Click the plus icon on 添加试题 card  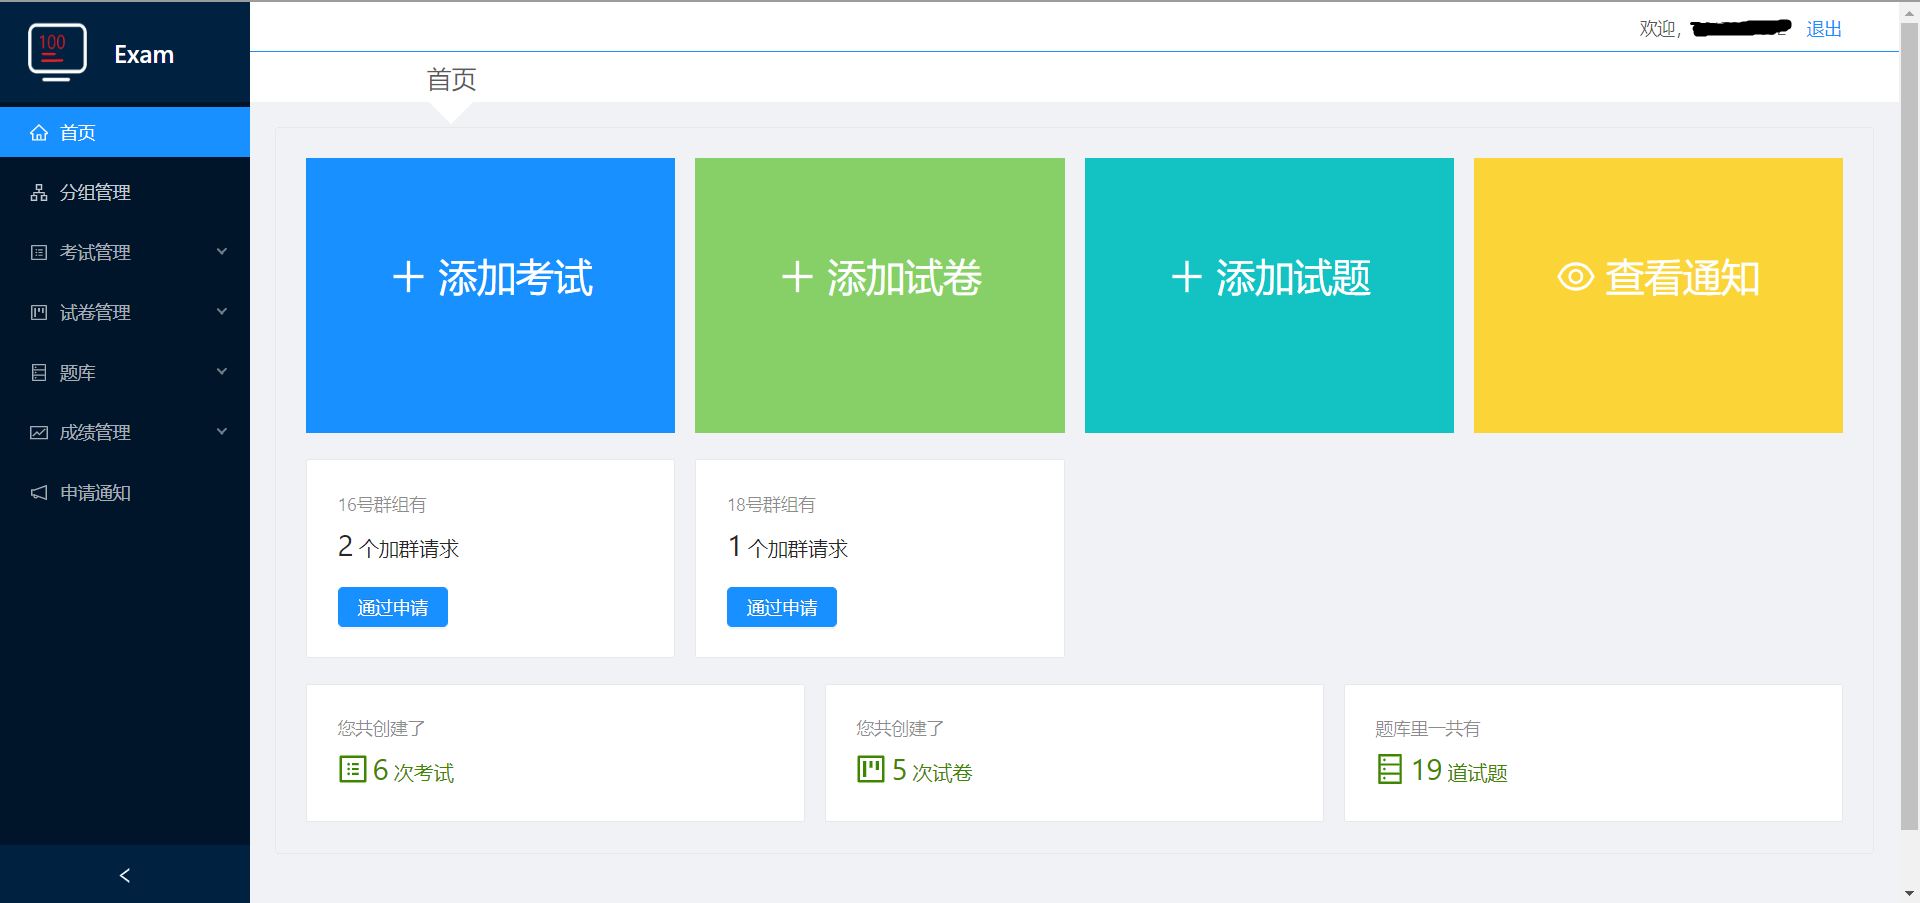tap(1186, 277)
